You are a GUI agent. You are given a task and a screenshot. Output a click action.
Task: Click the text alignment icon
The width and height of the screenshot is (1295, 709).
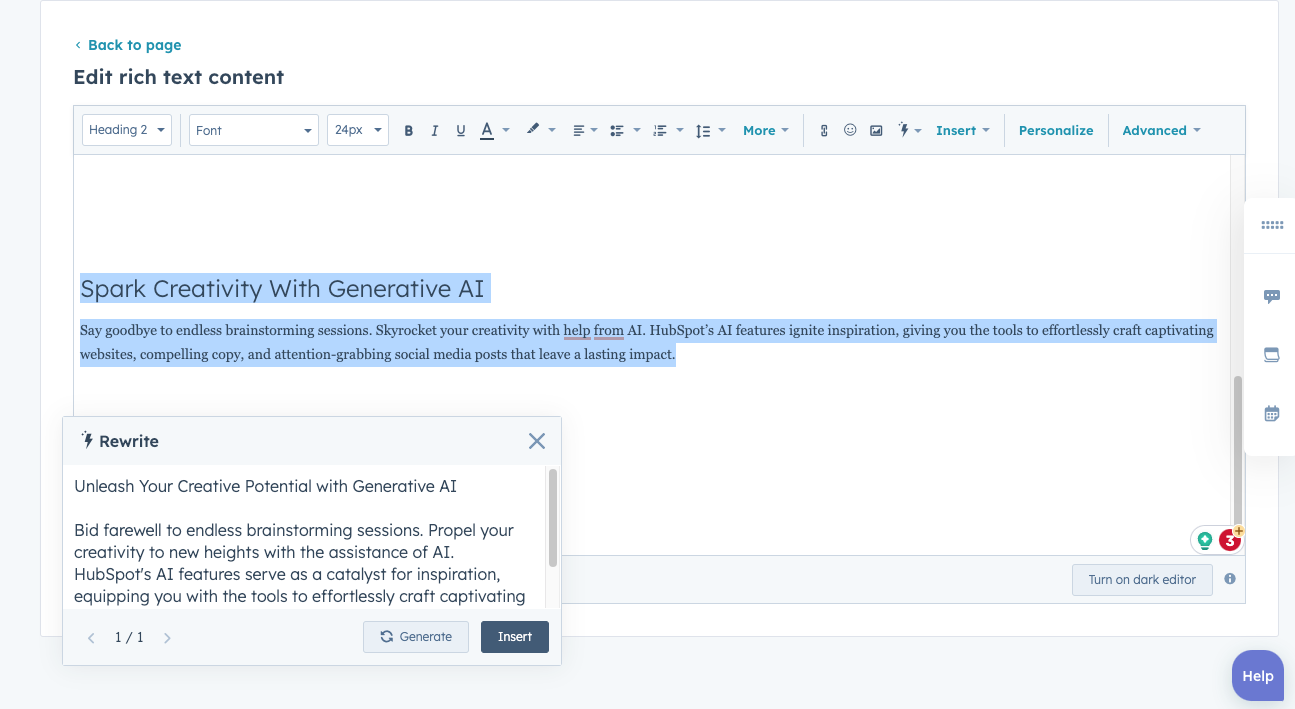pyautogui.click(x=579, y=131)
